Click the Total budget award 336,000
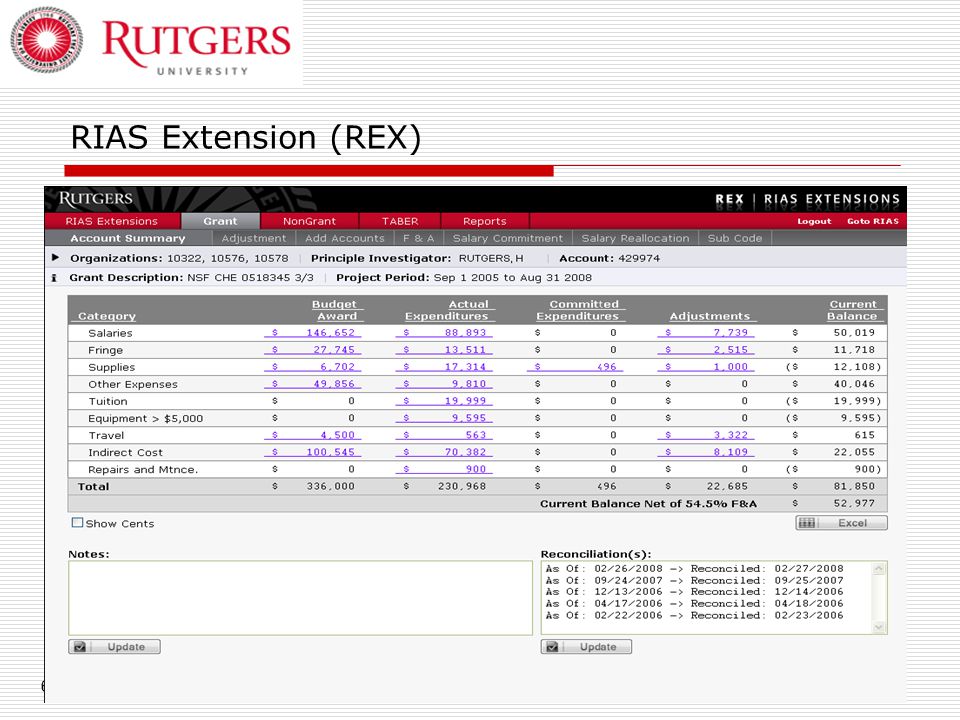The image size is (960, 720). point(331,487)
